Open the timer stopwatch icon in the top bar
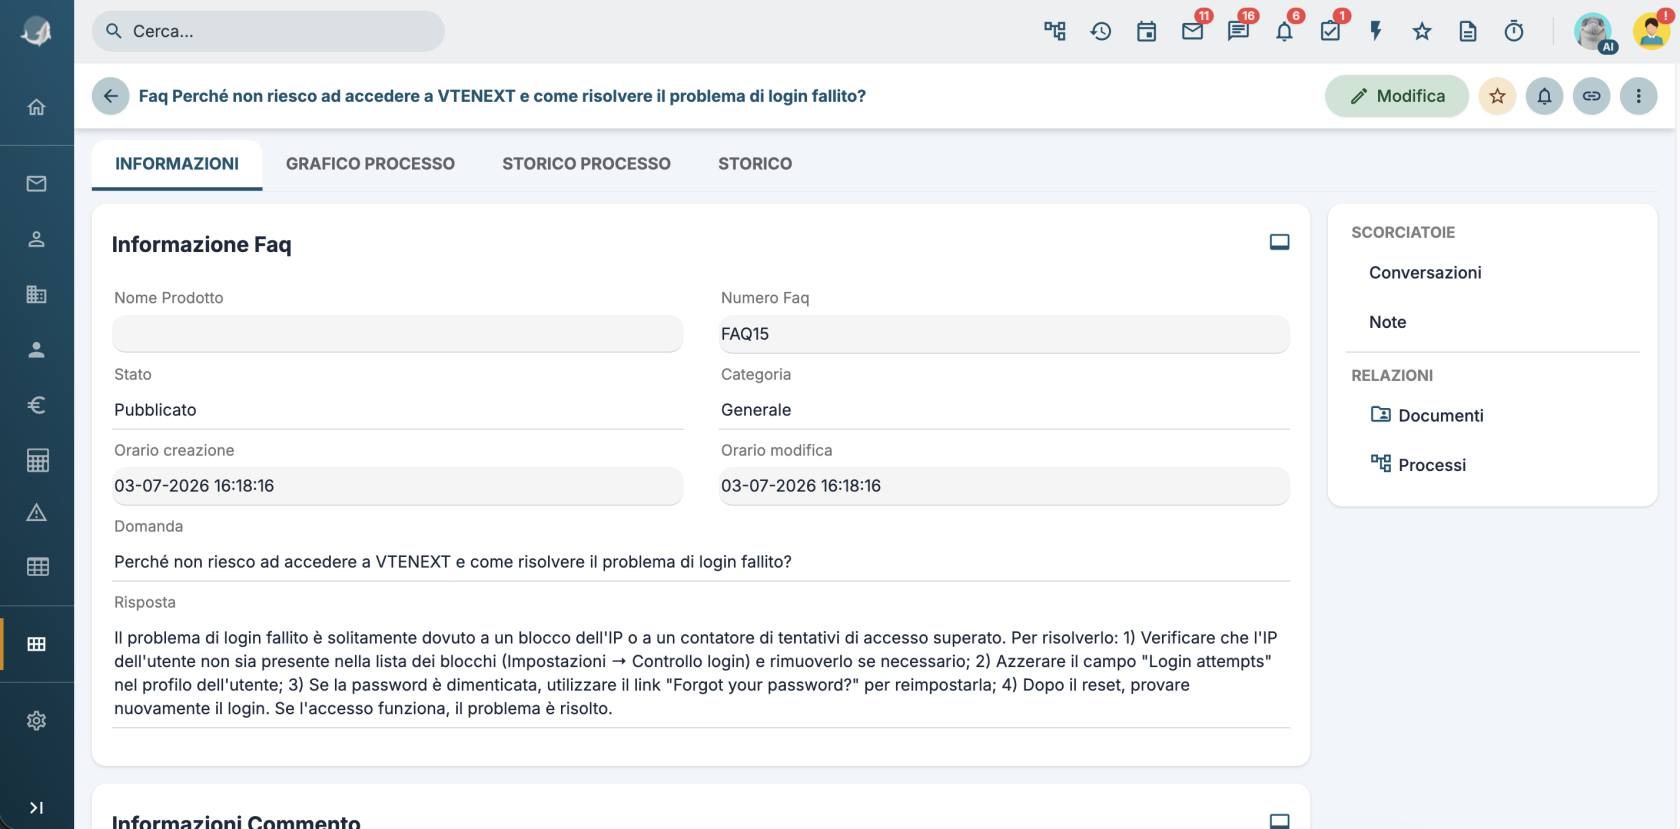 click(x=1514, y=31)
